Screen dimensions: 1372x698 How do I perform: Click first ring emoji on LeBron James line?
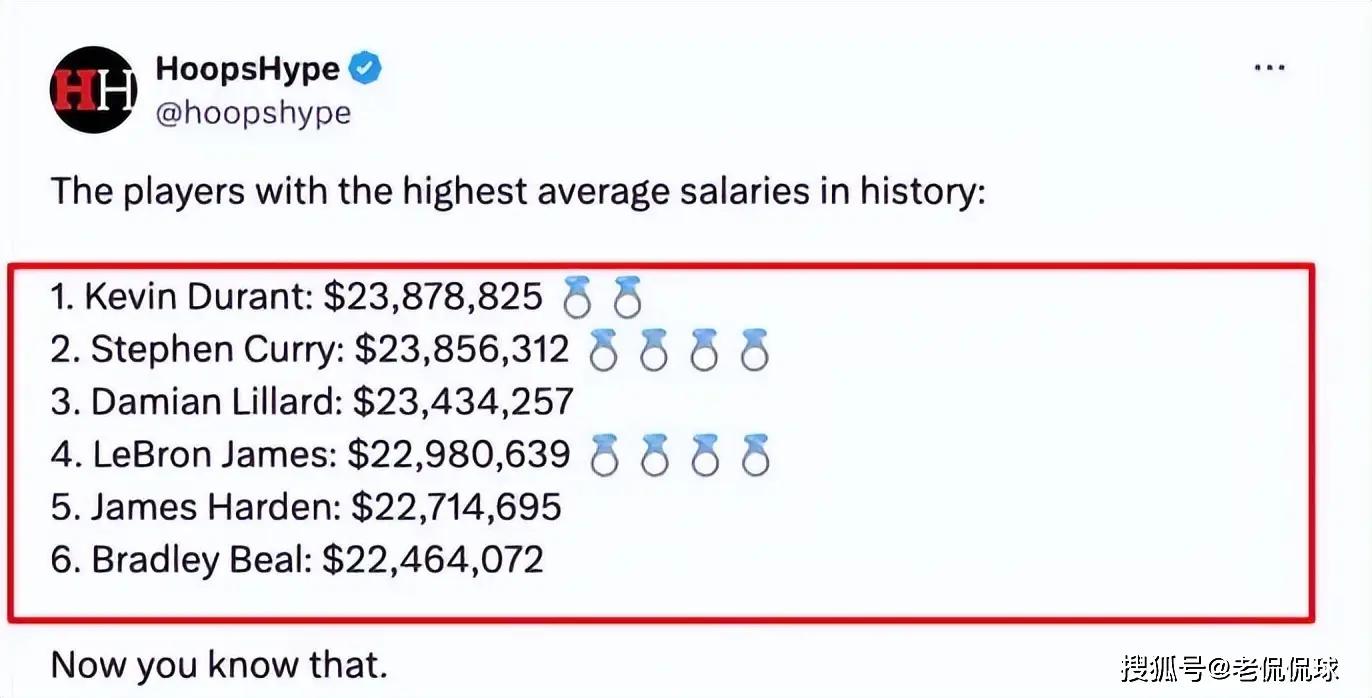605,455
